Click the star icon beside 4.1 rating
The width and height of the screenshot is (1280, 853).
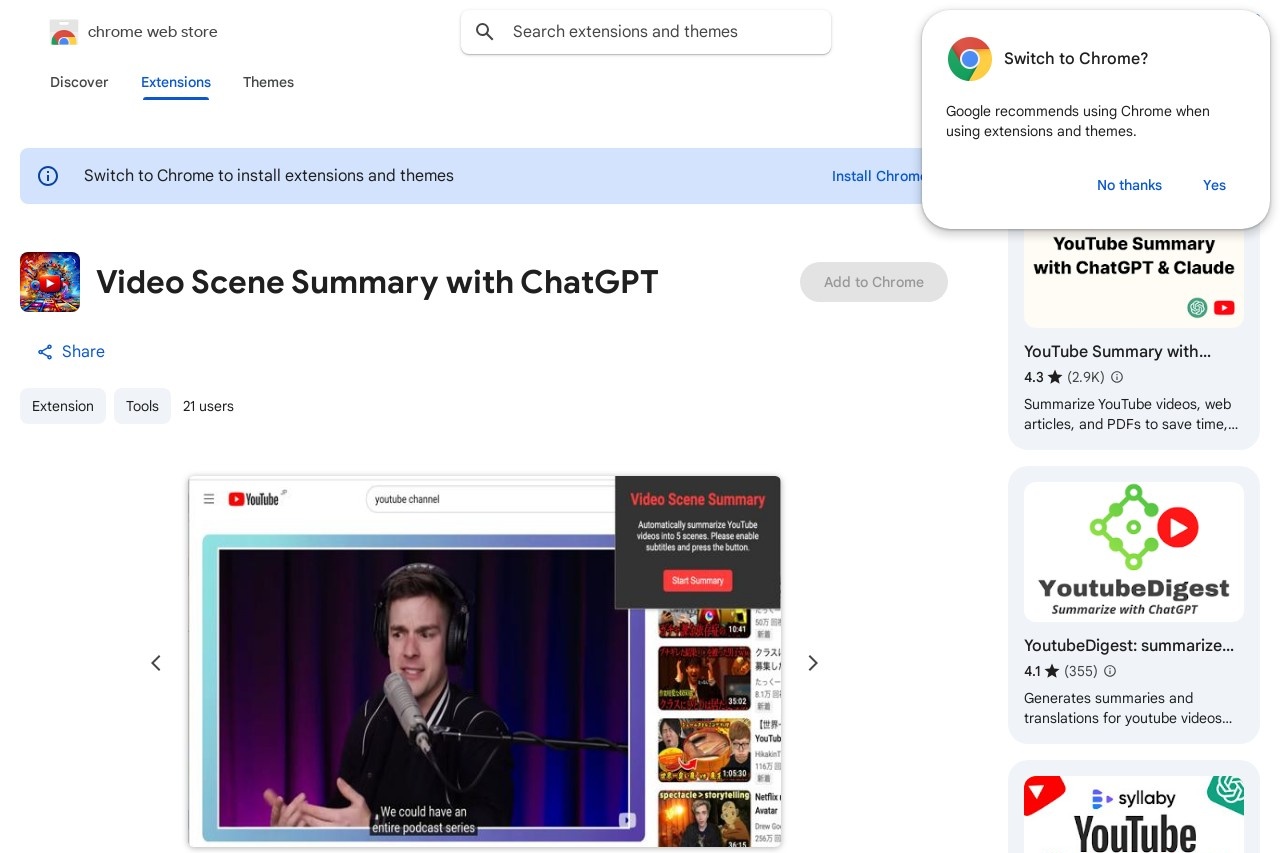[x=1054, y=672]
